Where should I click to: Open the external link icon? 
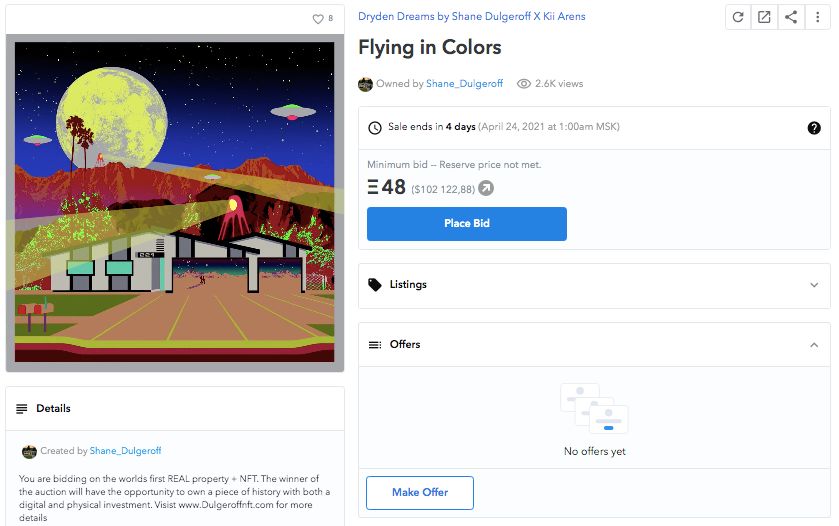(764, 17)
